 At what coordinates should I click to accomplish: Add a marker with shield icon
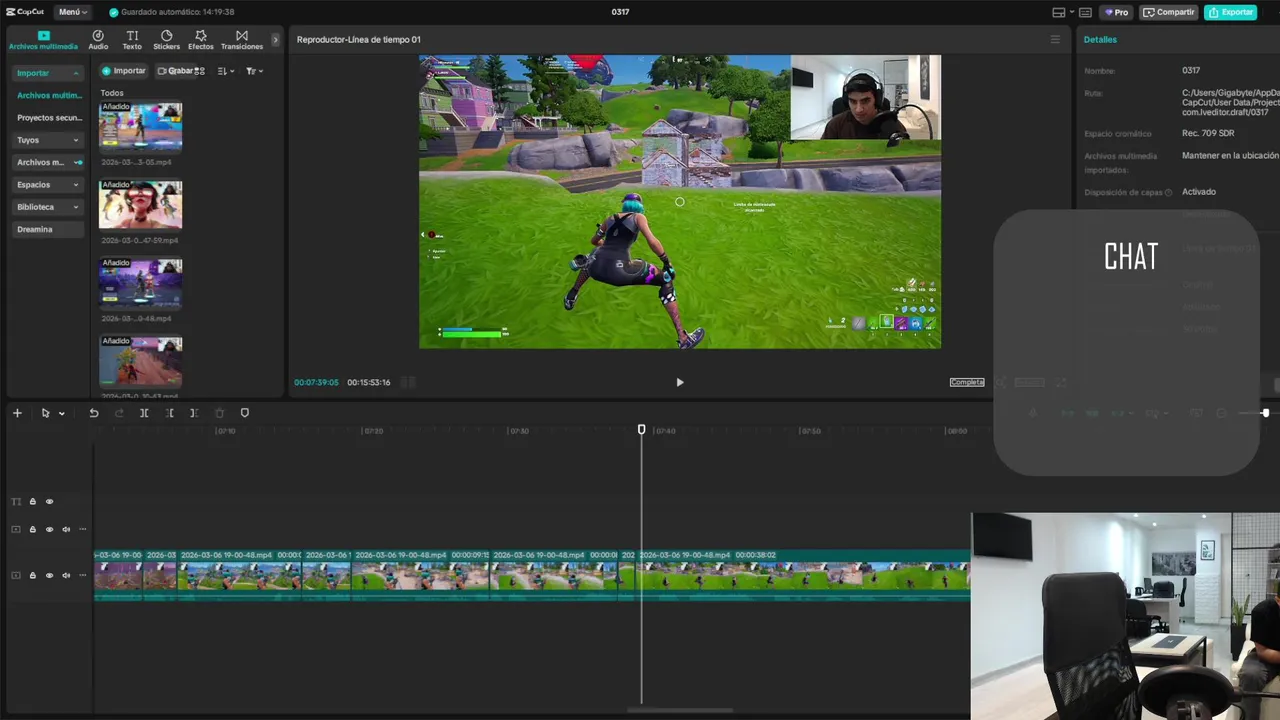(x=245, y=413)
